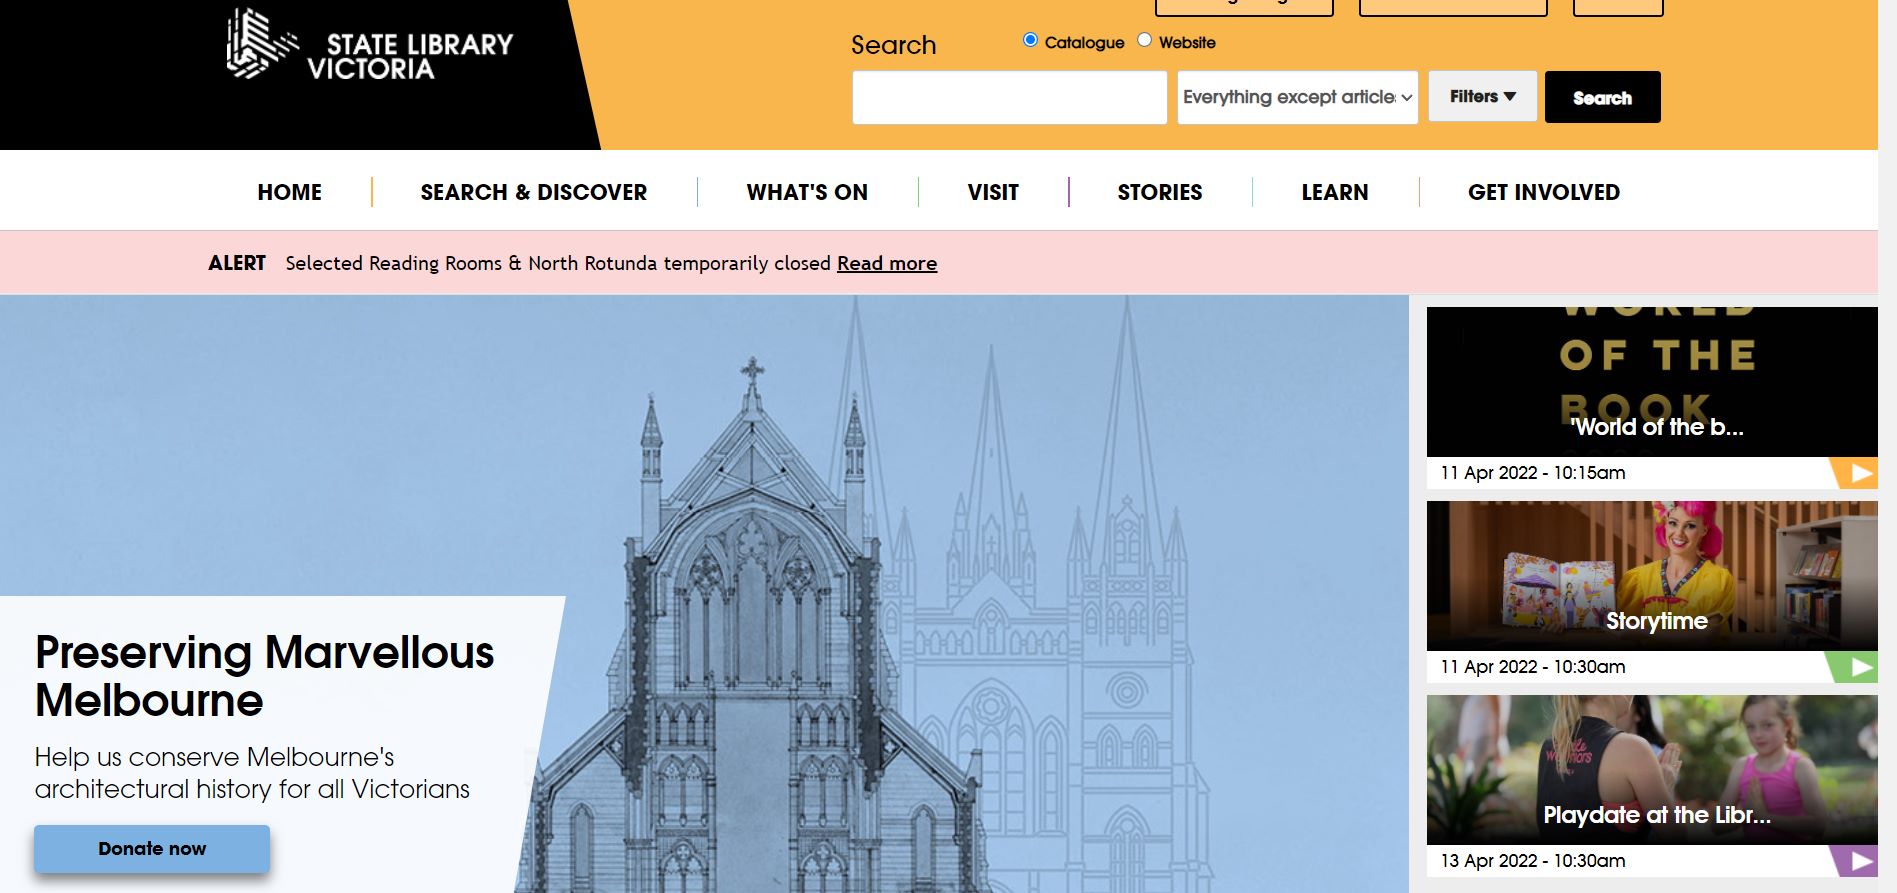Click the black Search button
Image resolution: width=1897 pixels, height=893 pixels.
coord(1602,97)
